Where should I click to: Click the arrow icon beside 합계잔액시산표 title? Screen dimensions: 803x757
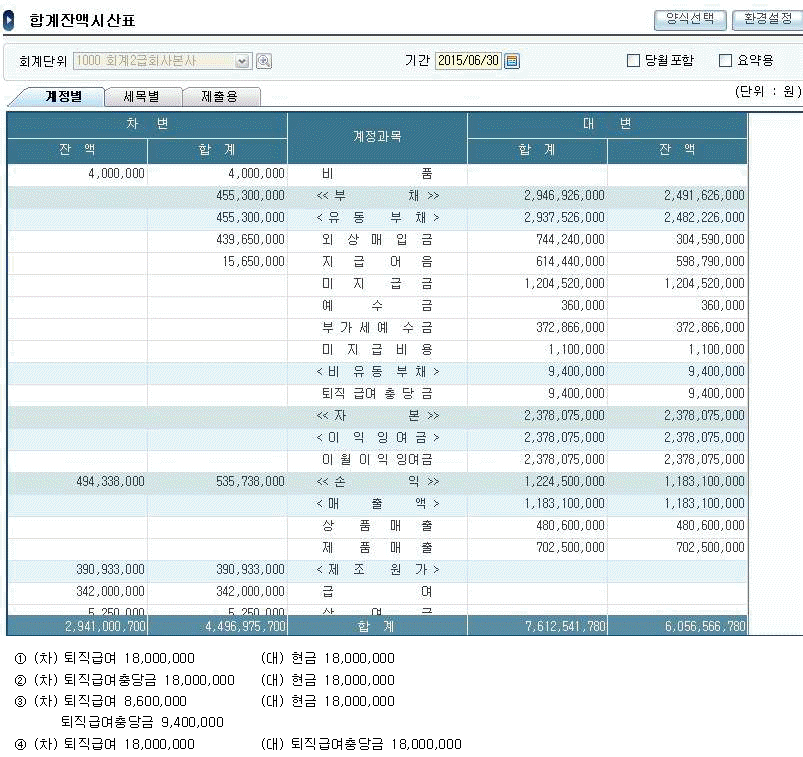(9, 19)
